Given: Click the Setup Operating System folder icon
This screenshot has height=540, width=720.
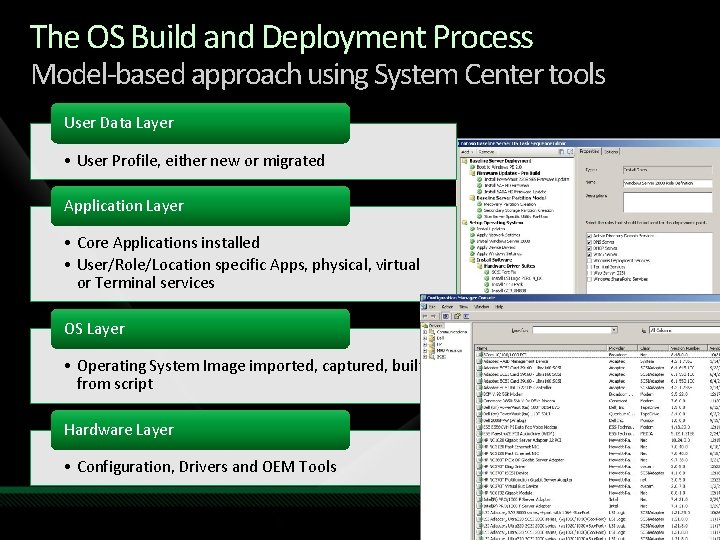Looking at the screenshot, I should pos(465,223).
